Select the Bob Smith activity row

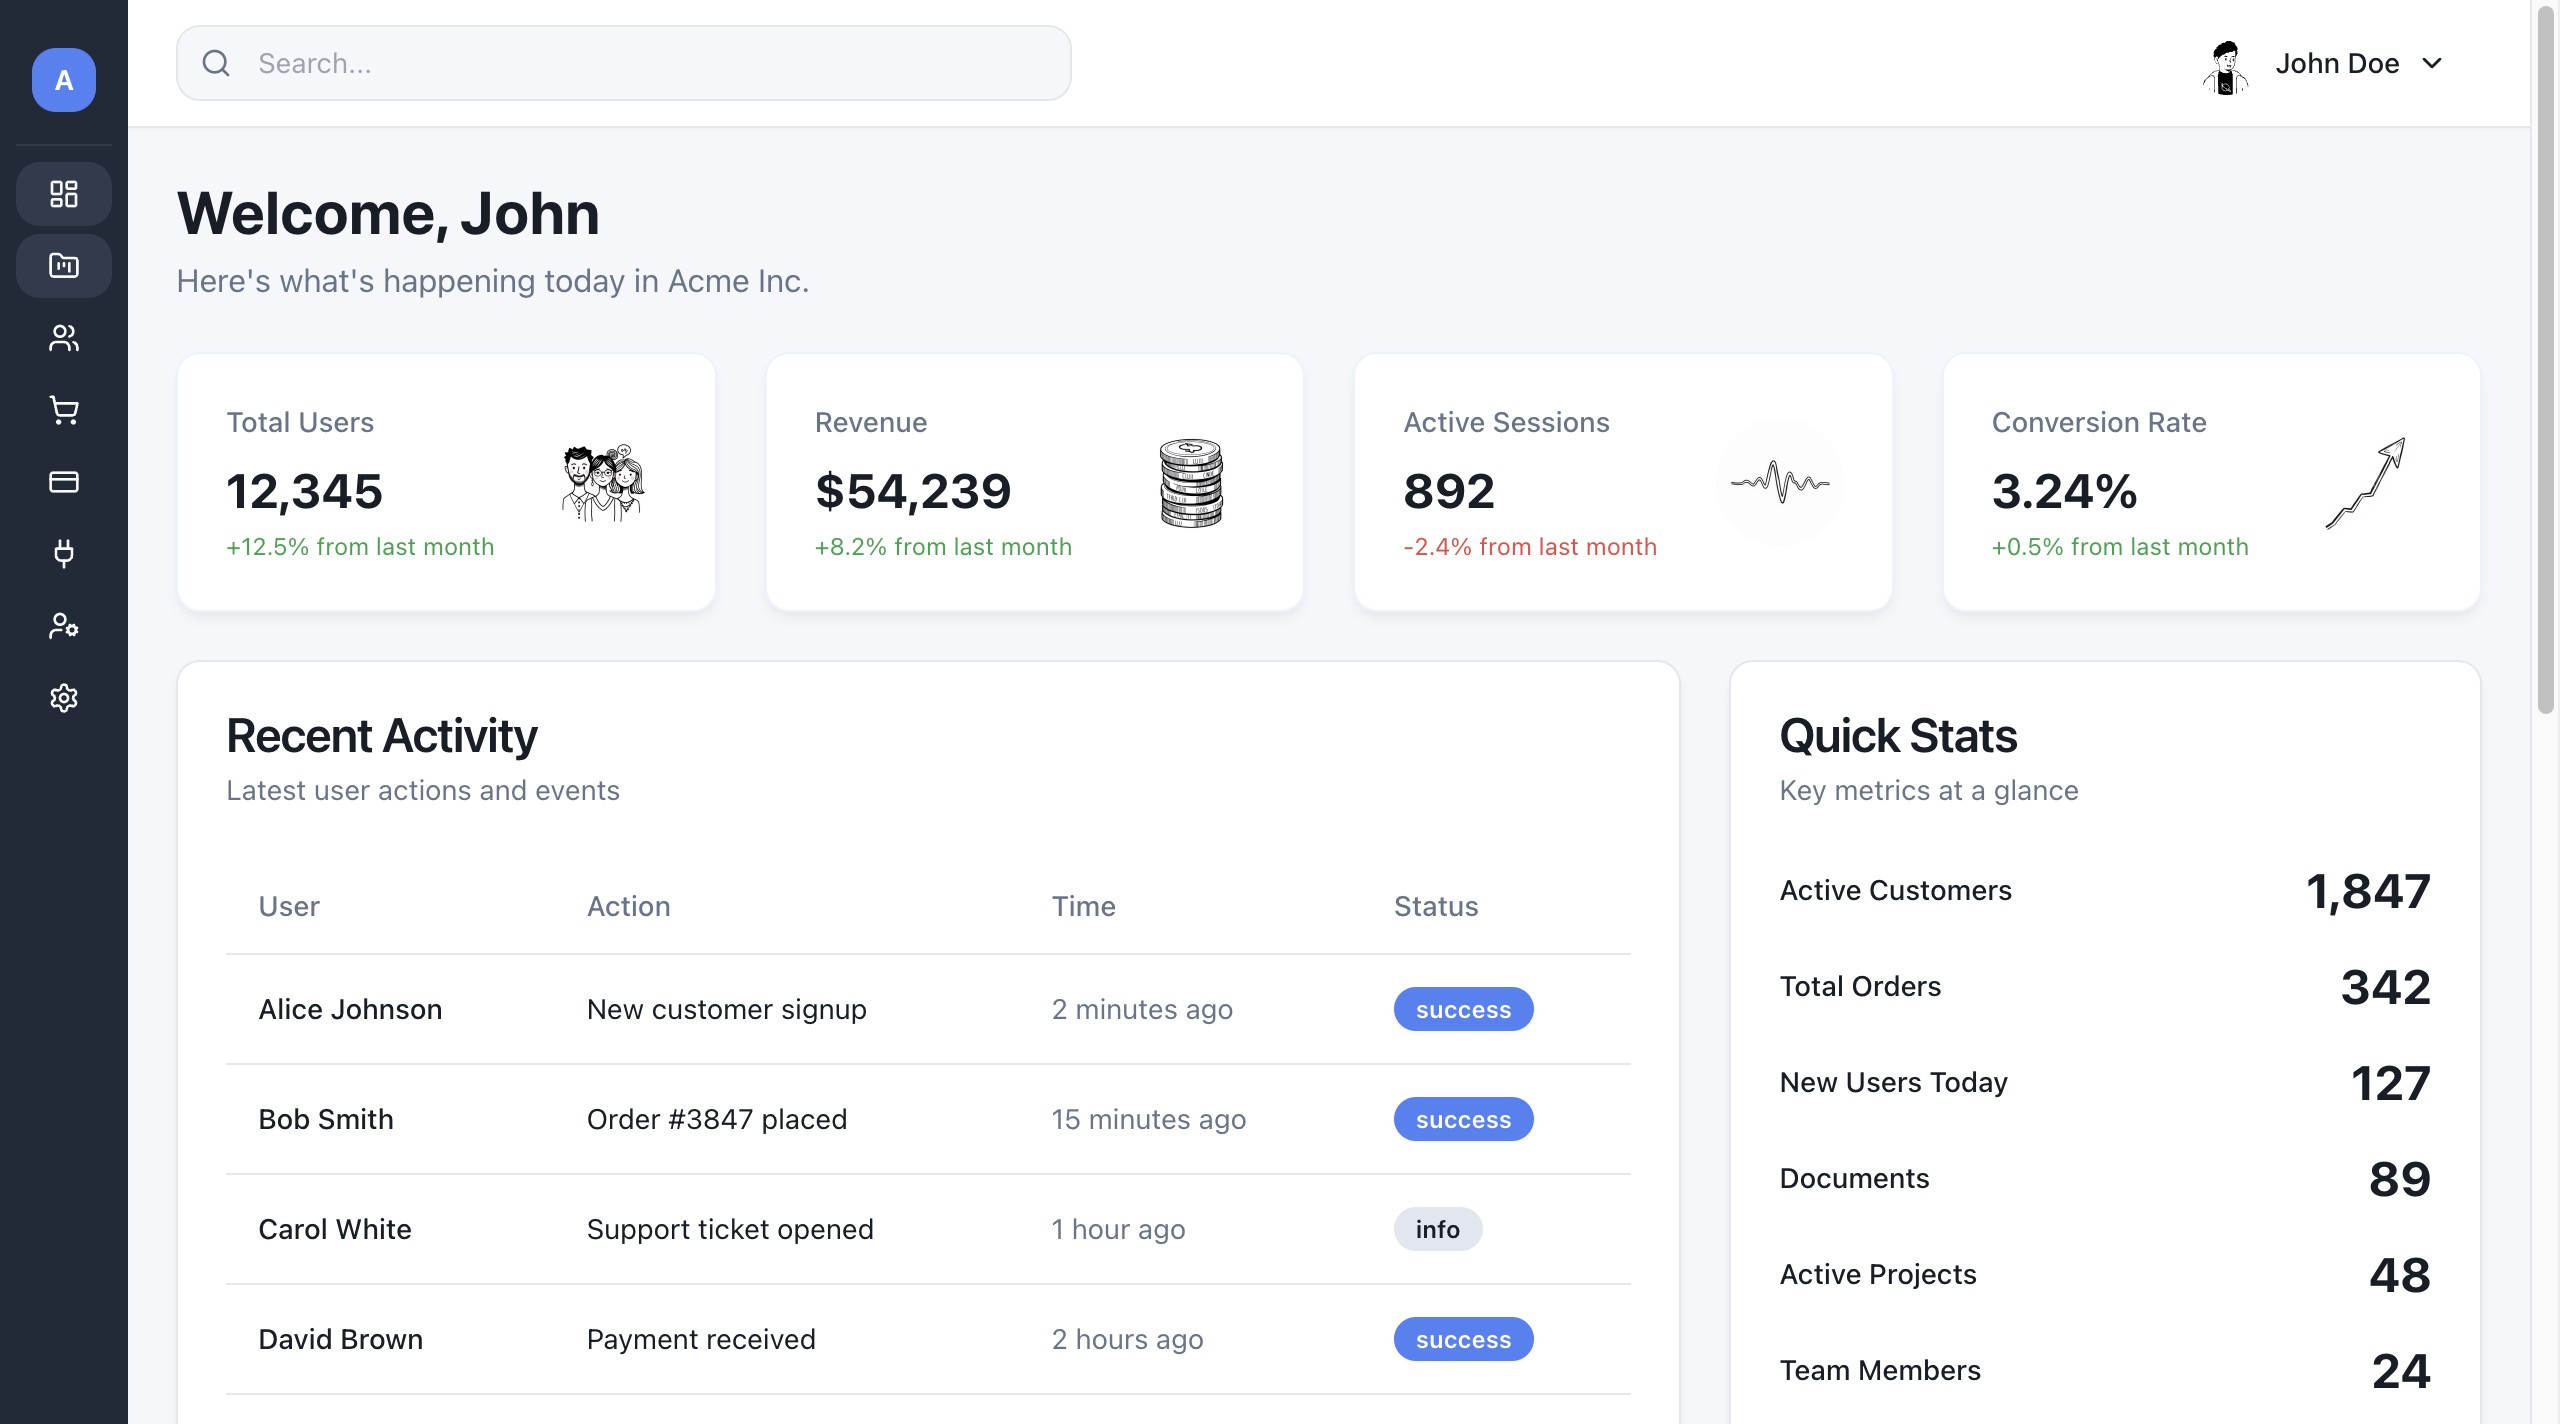click(927, 1119)
